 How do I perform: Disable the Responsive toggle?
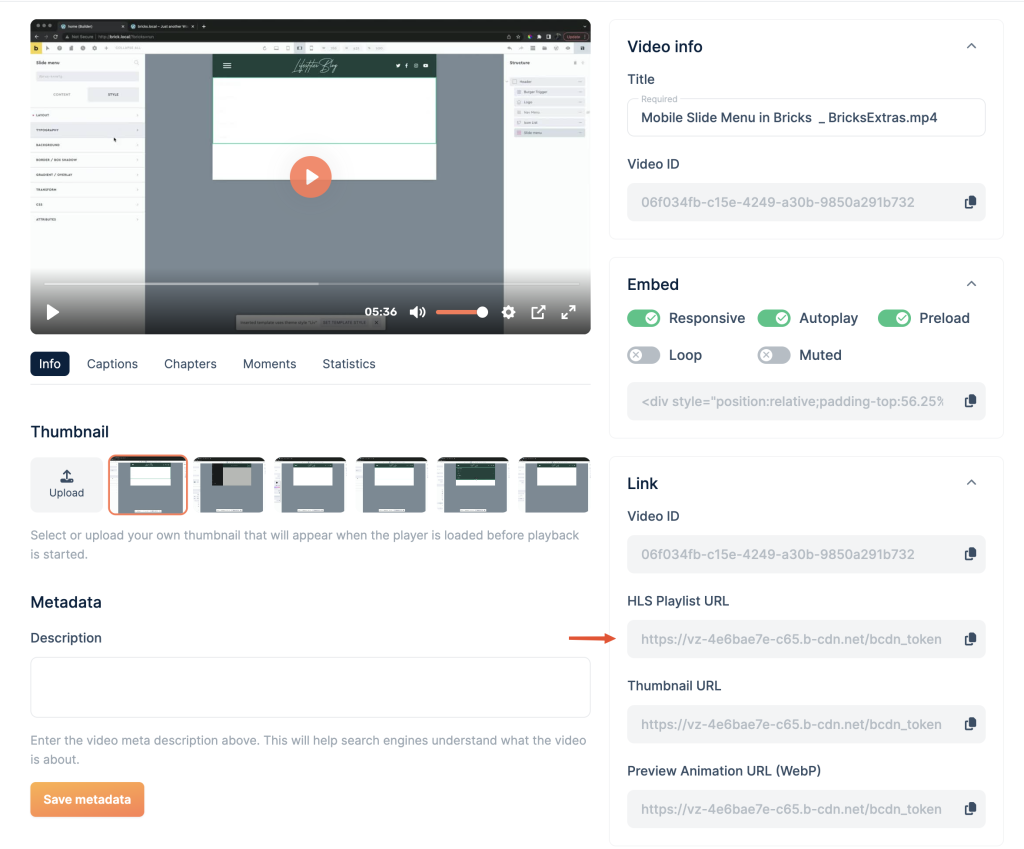coord(644,318)
